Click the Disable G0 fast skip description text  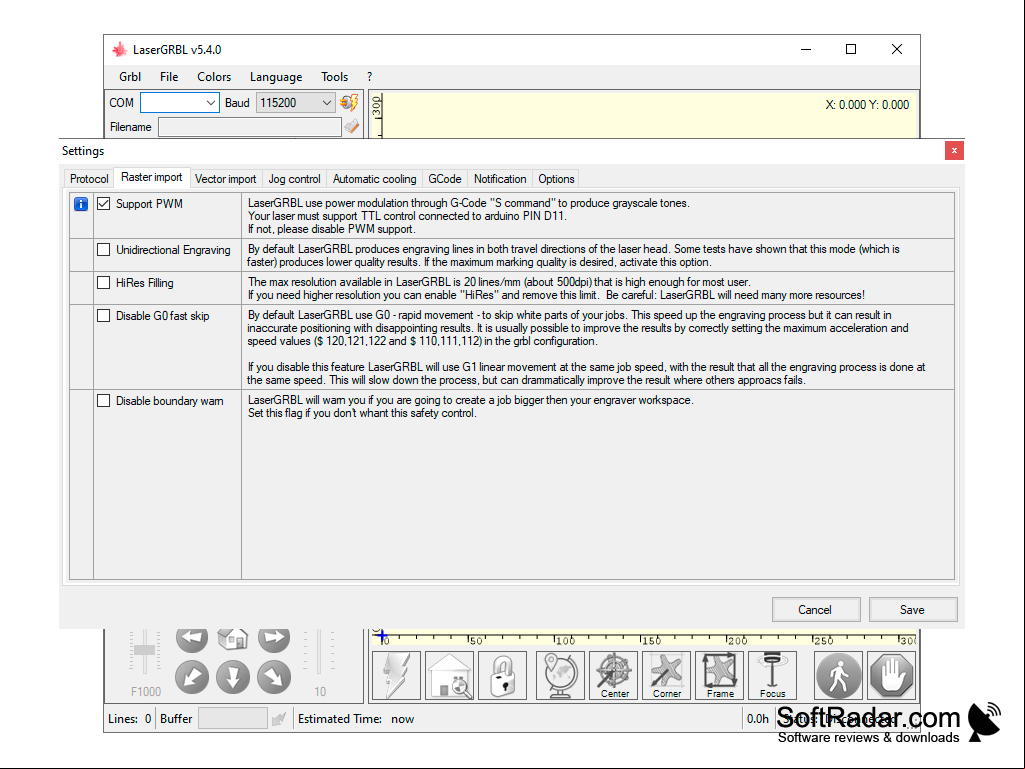[586, 347]
